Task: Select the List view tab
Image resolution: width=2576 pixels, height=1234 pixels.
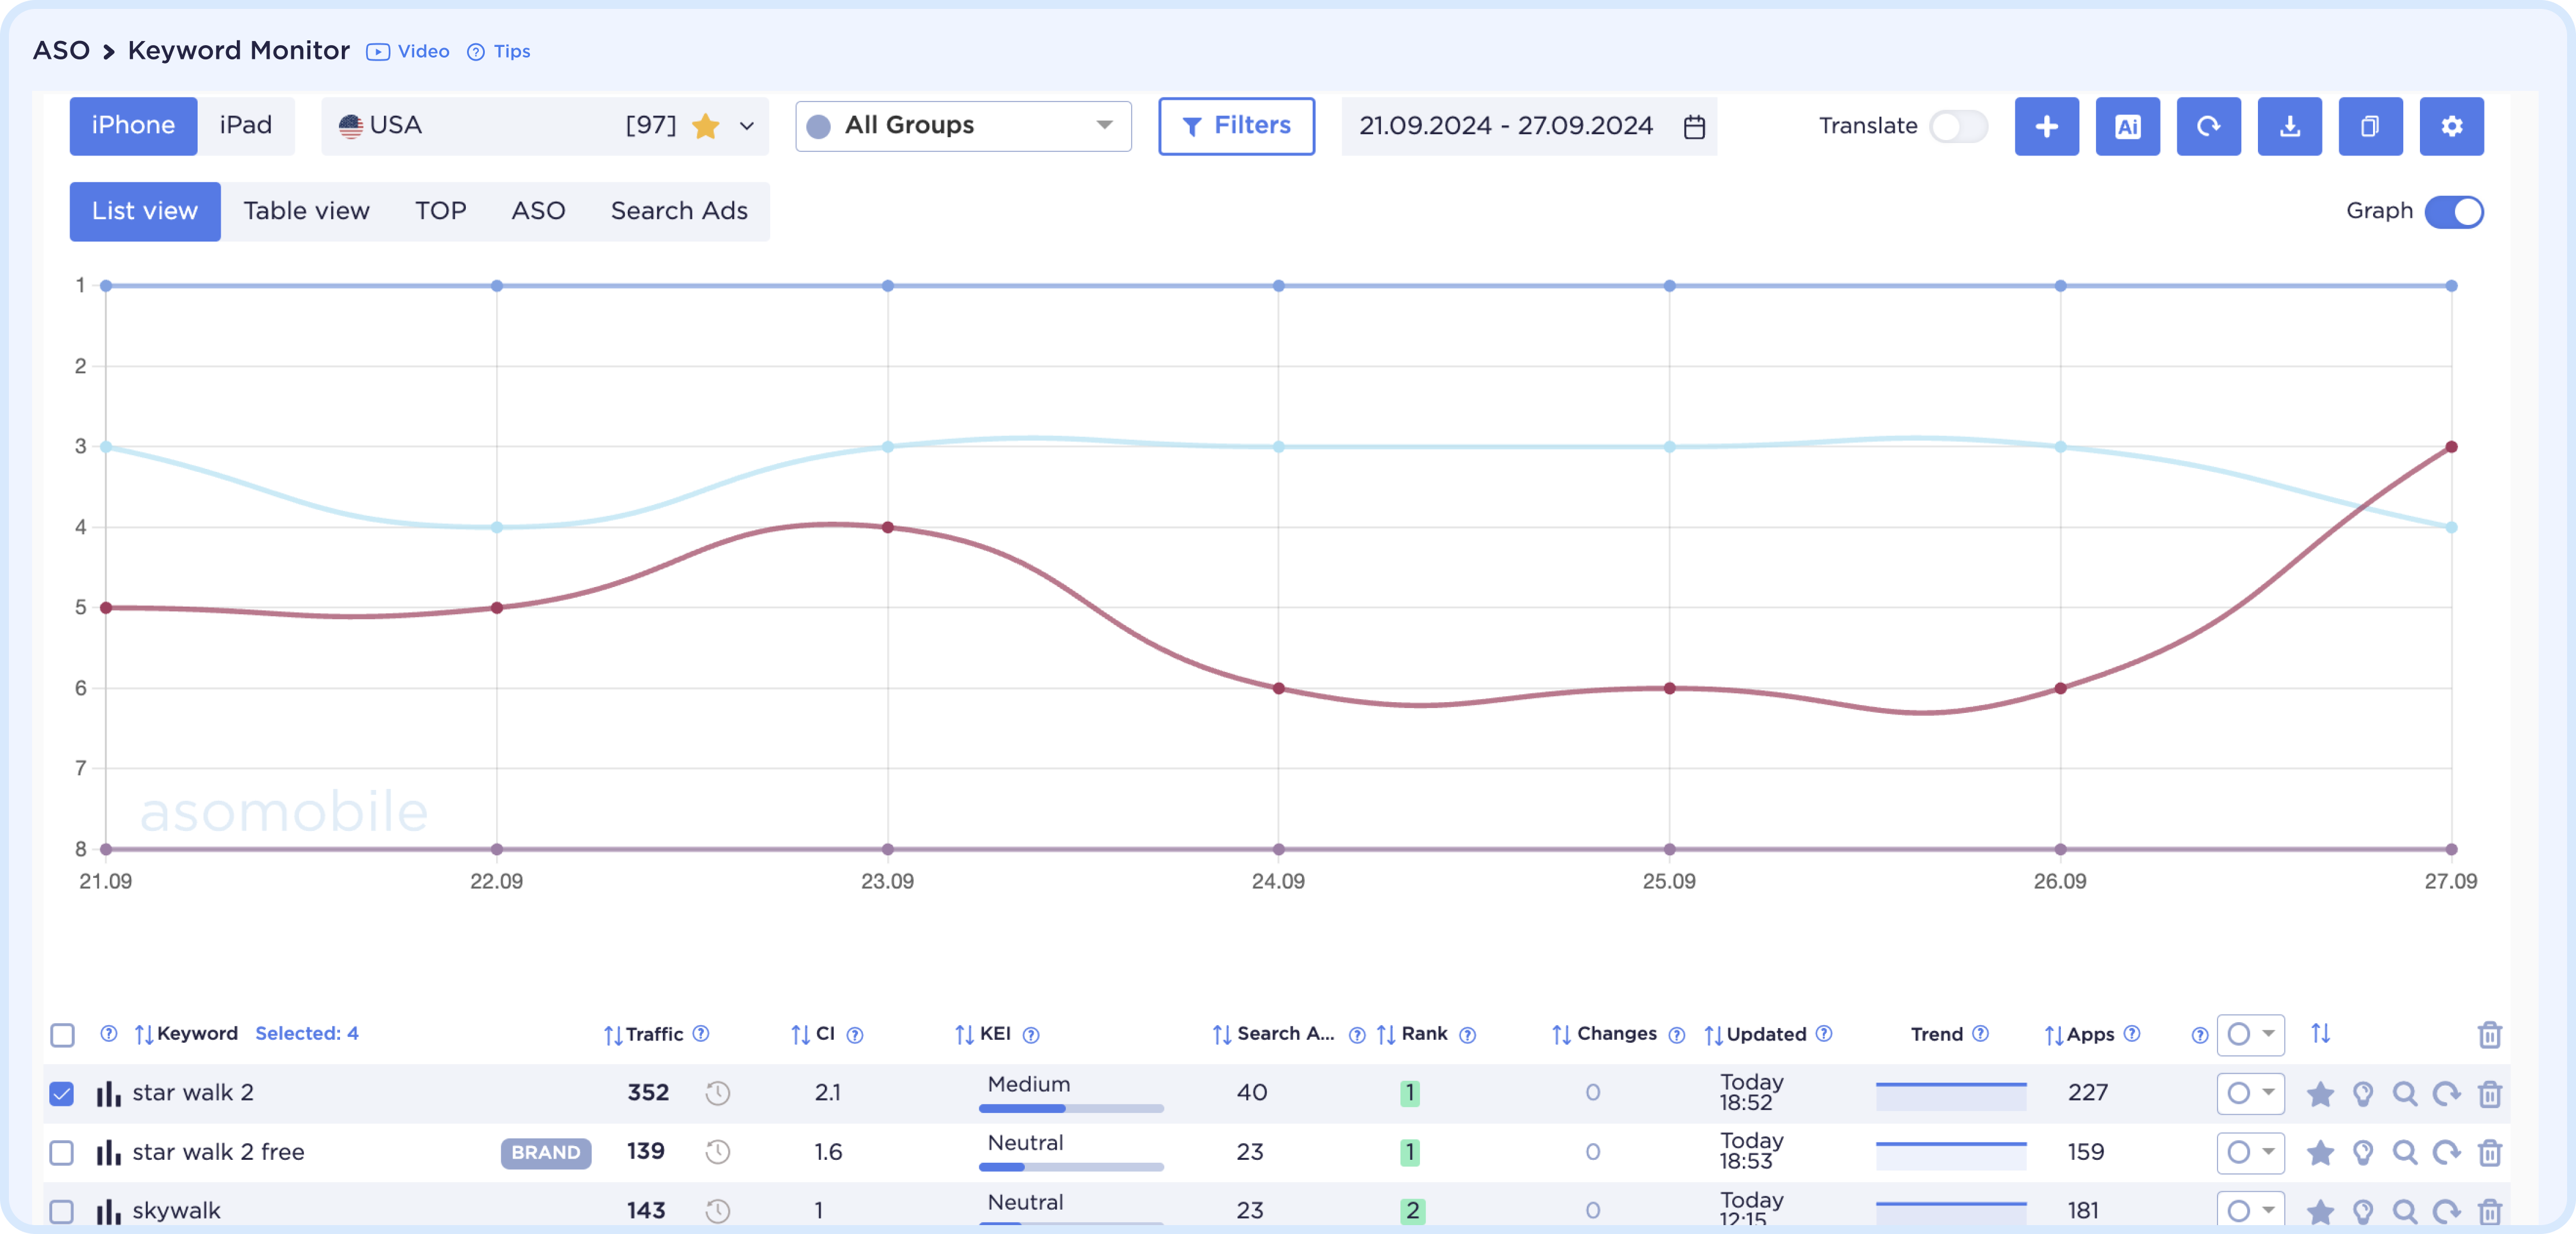Action: pyautogui.click(x=144, y=211)
